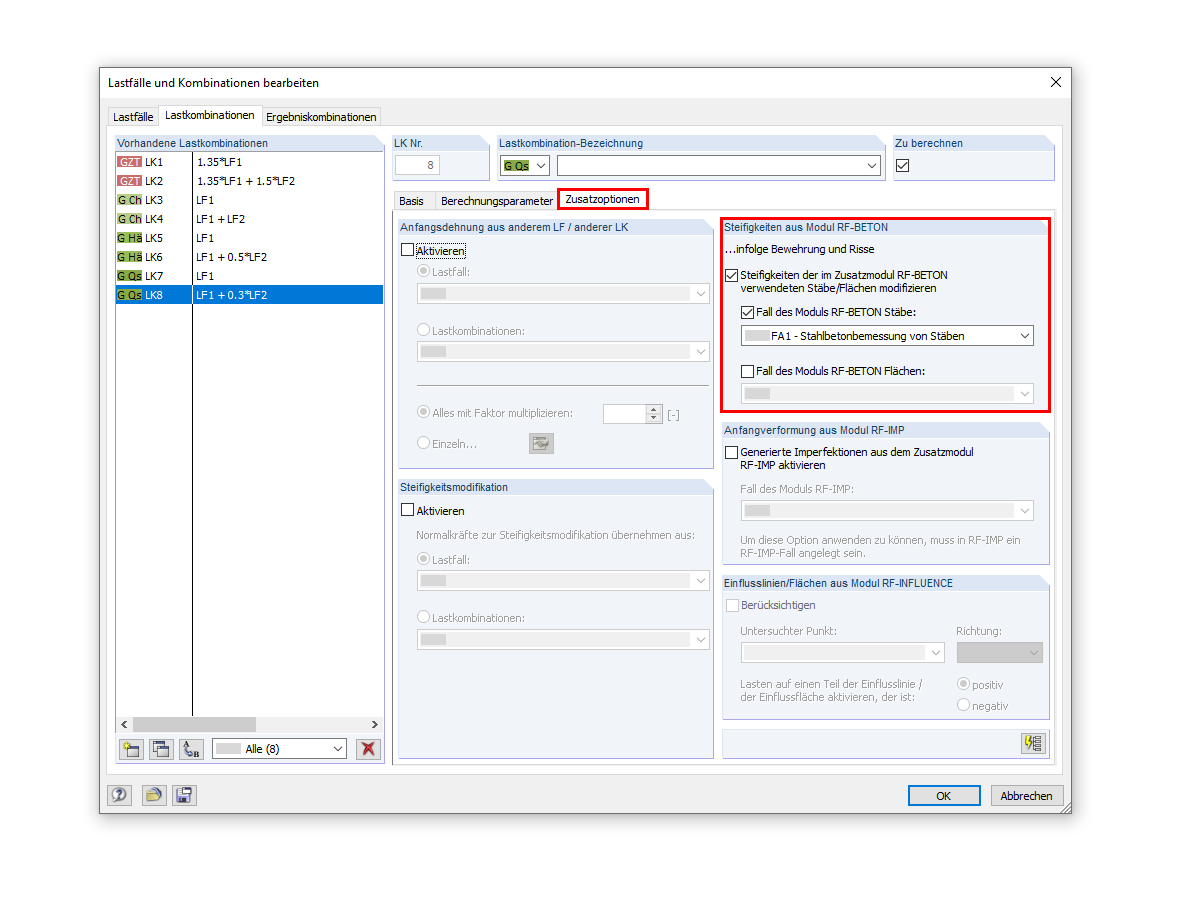Click the open folder icon at bottom
This screenshot has width=1200, height=900.
click(x=154, y=796)
